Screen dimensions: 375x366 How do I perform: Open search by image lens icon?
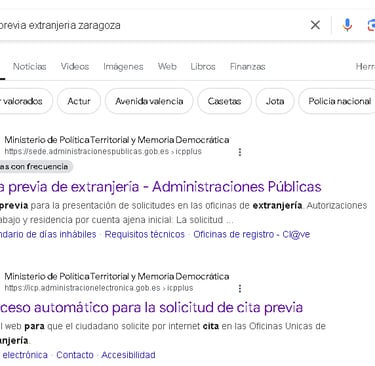371,25
